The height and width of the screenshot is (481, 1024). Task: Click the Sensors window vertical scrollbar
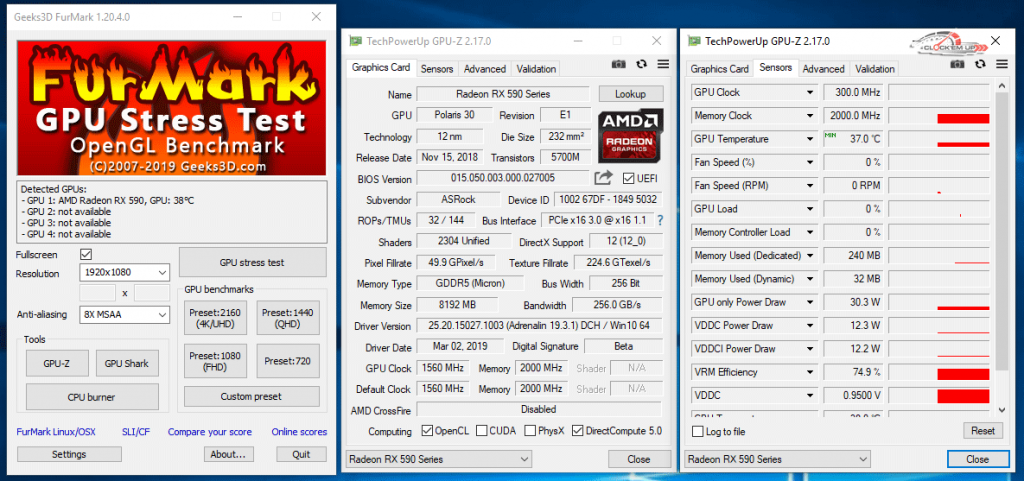click(x=1002, y=248)
